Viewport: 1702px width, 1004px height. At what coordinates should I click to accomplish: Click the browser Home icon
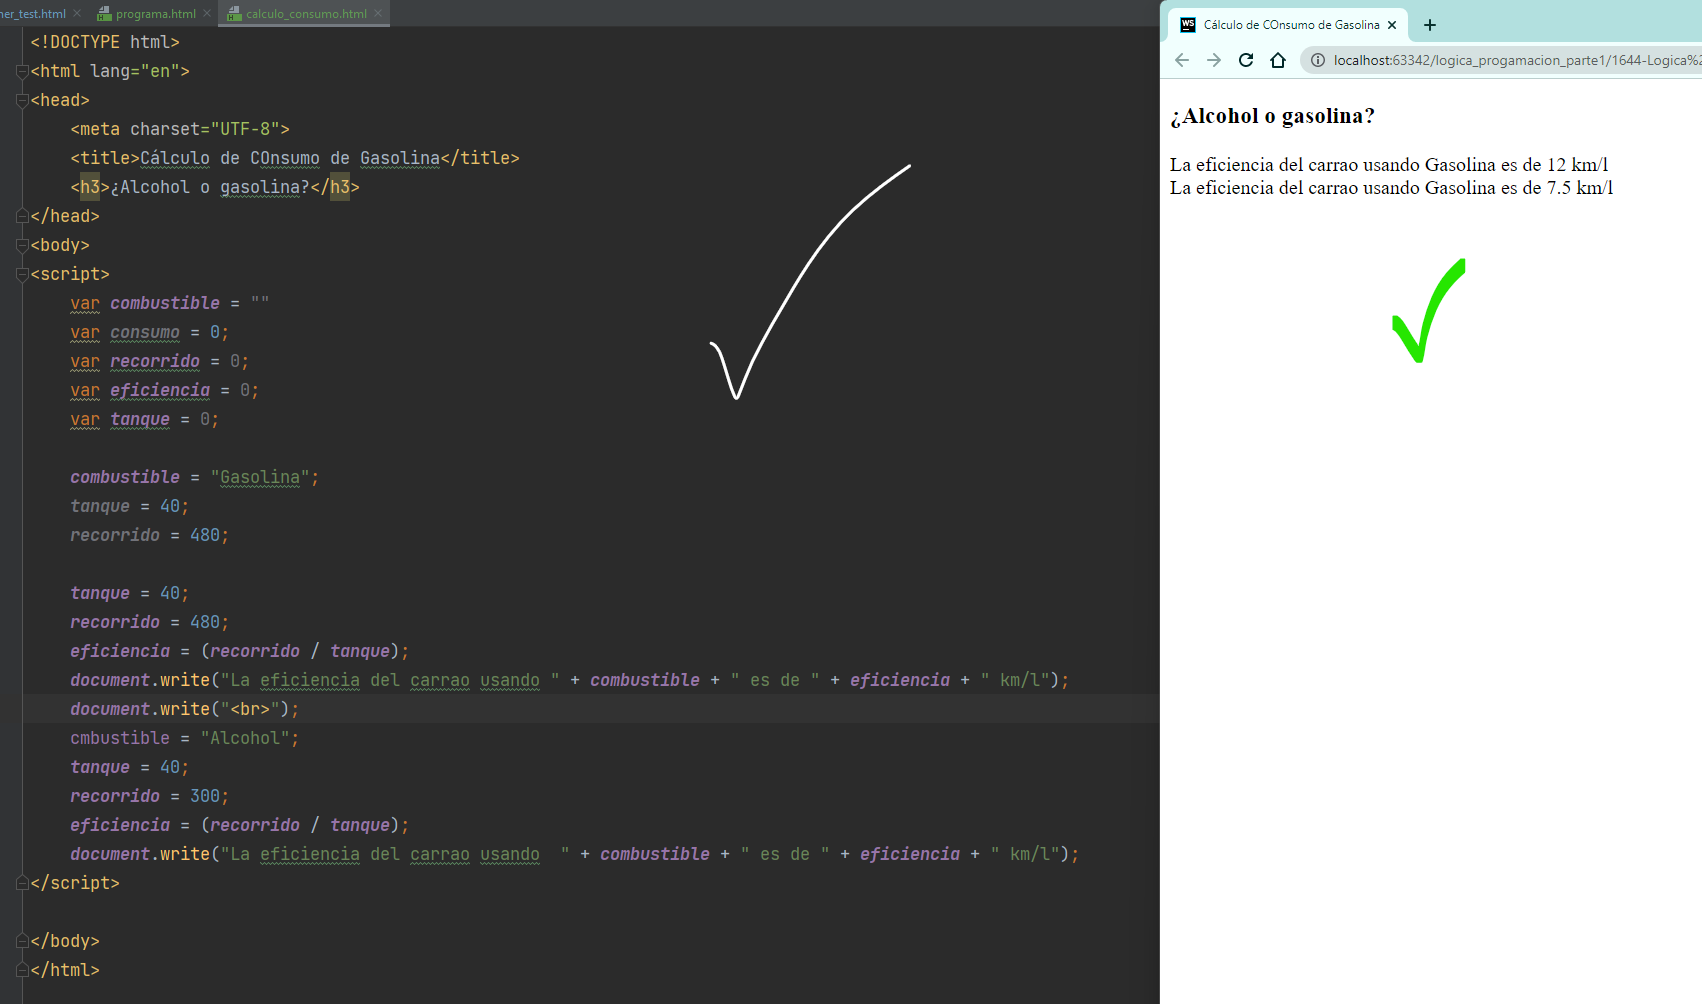pos(1278,60)
